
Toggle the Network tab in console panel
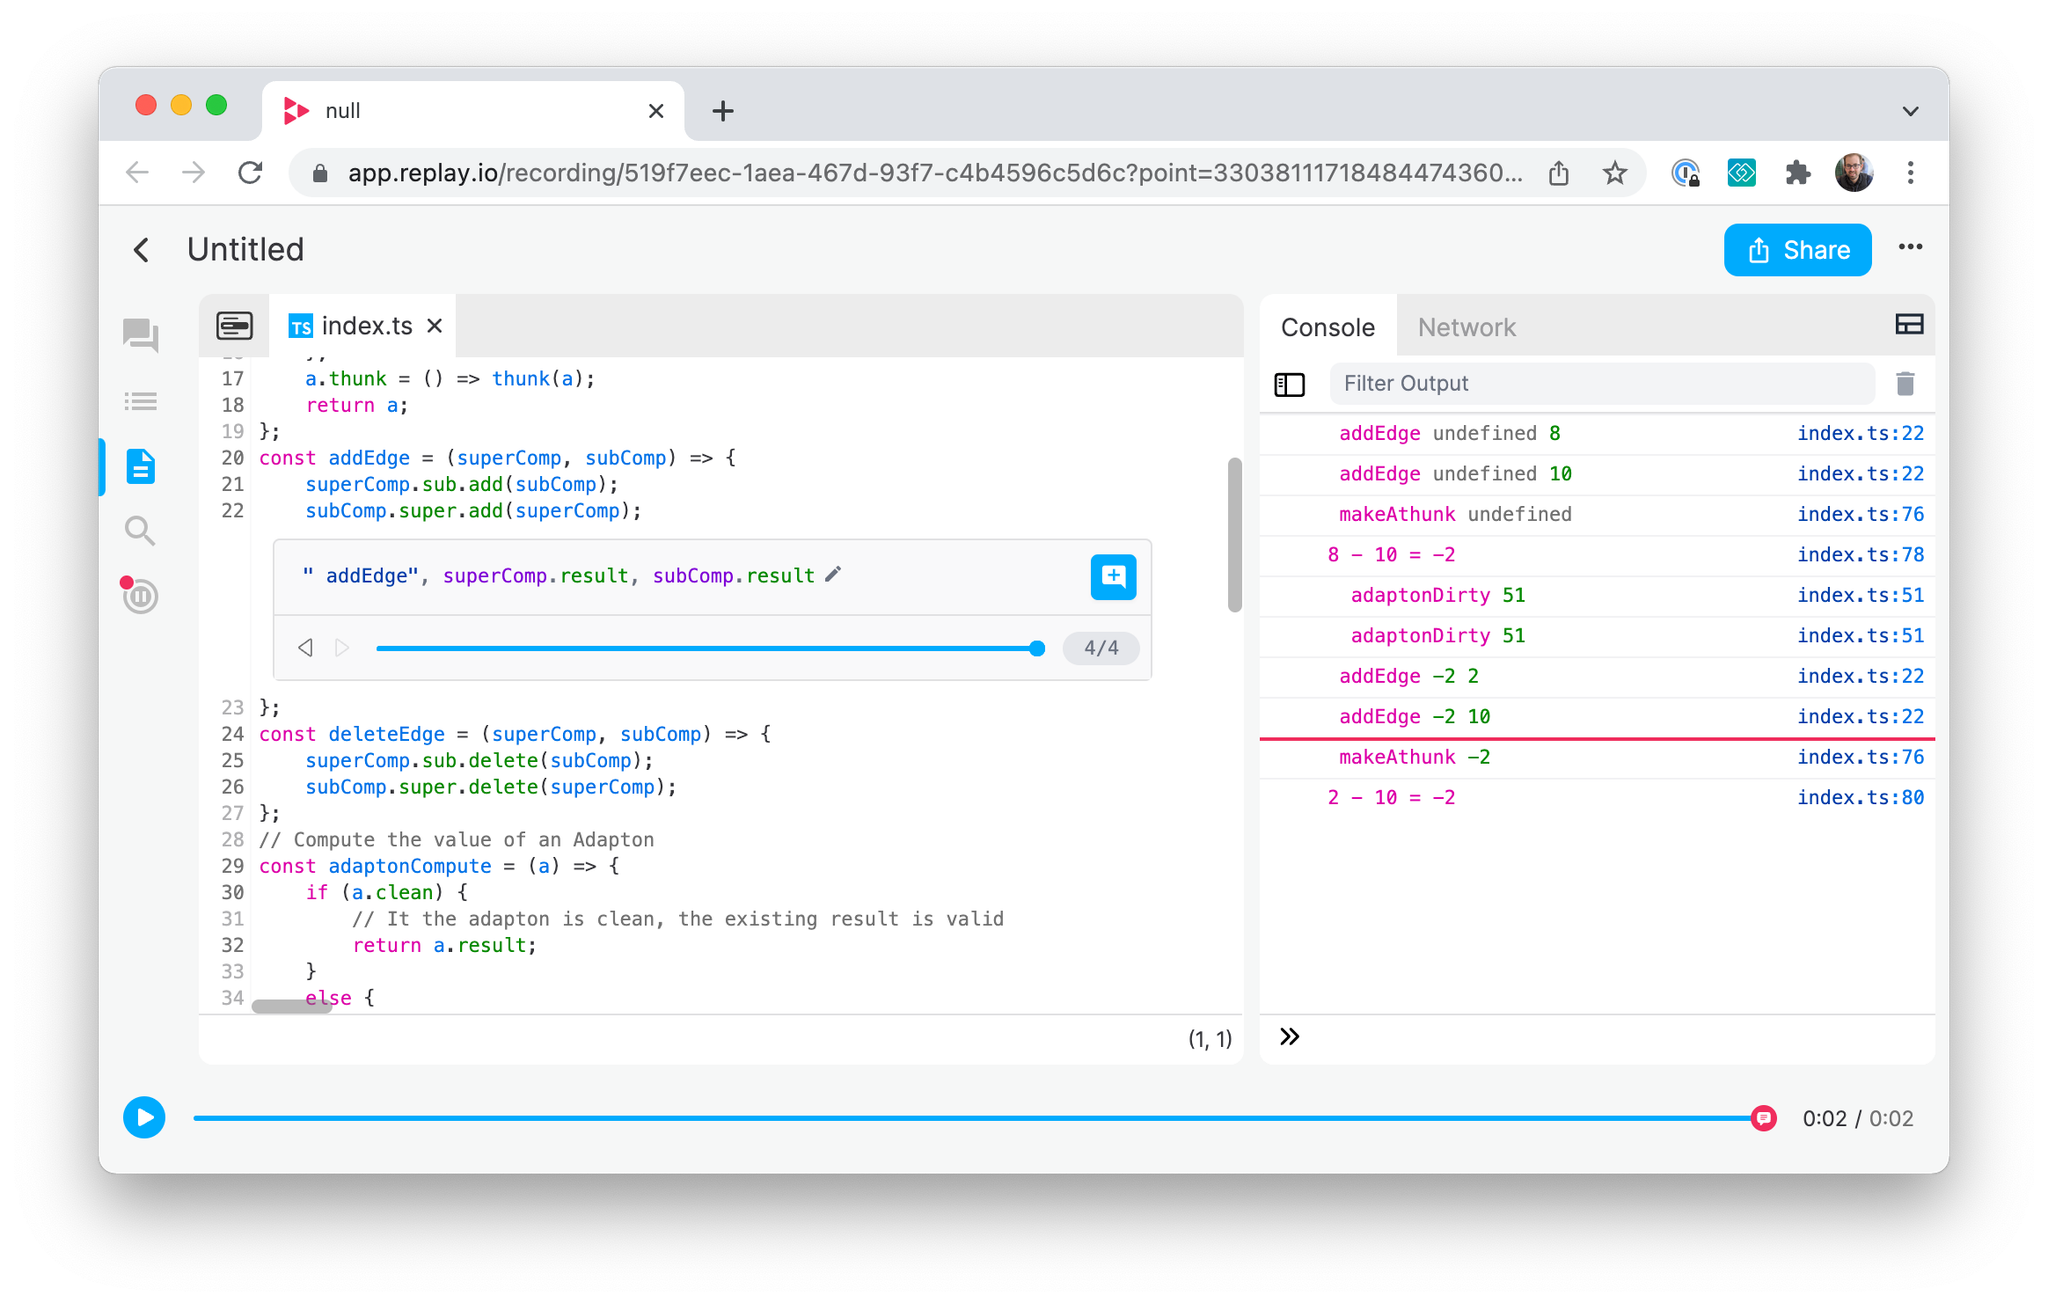pyautogui.click(x=1466, y=327)
